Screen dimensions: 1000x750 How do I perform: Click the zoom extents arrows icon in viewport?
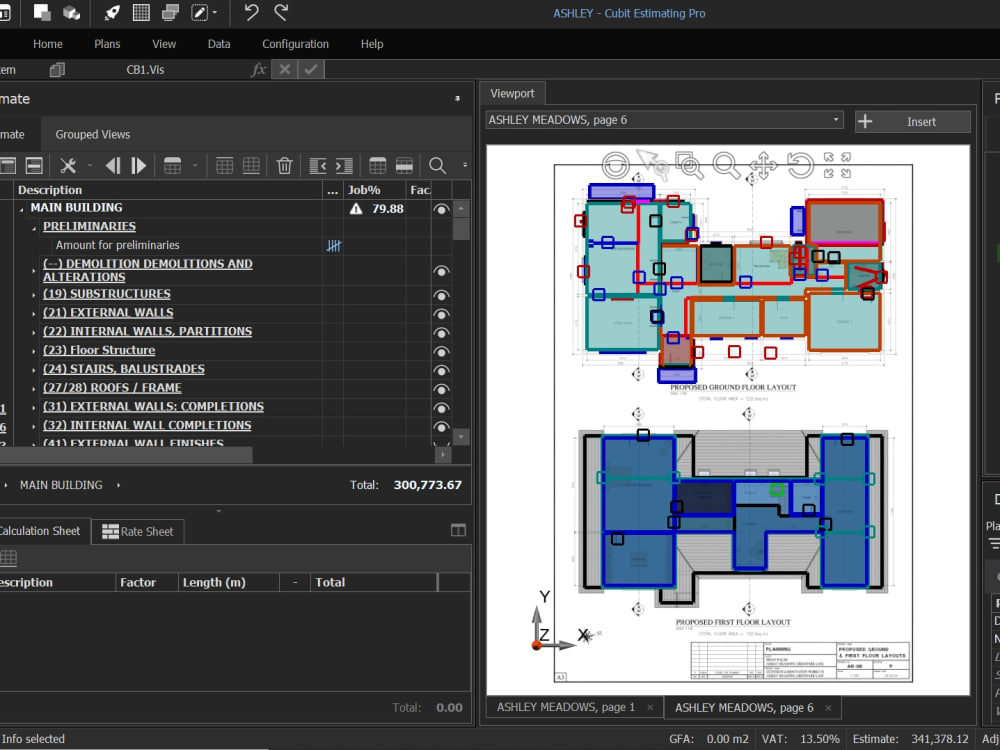[837, 165]
